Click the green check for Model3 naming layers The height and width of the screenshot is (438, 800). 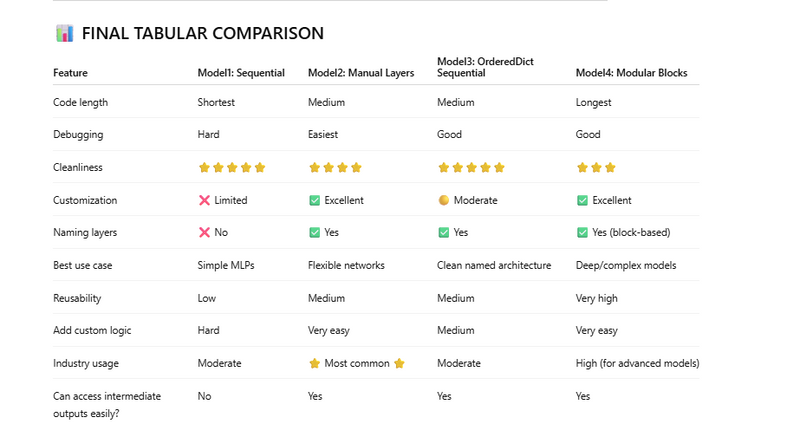point(443,232)
